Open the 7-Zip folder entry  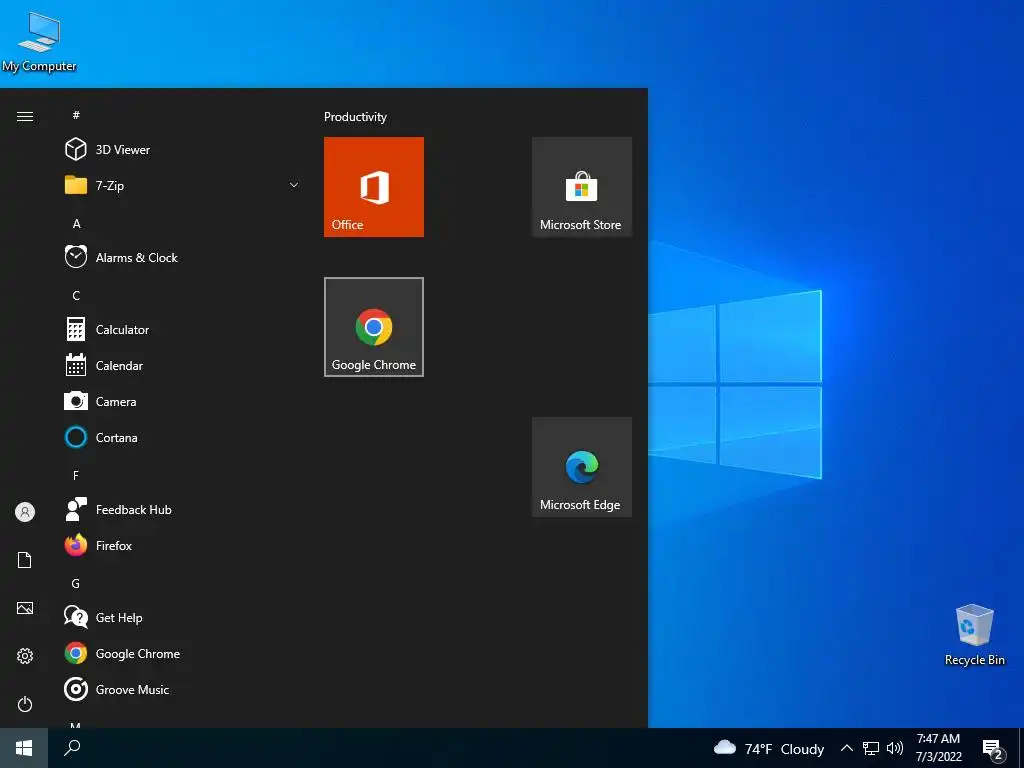183,185
